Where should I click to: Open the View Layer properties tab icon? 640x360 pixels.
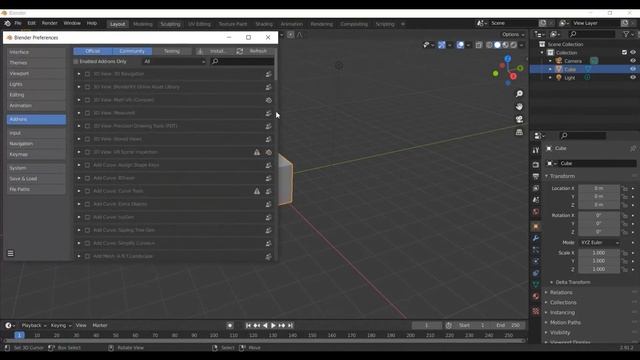pos(536,188)
